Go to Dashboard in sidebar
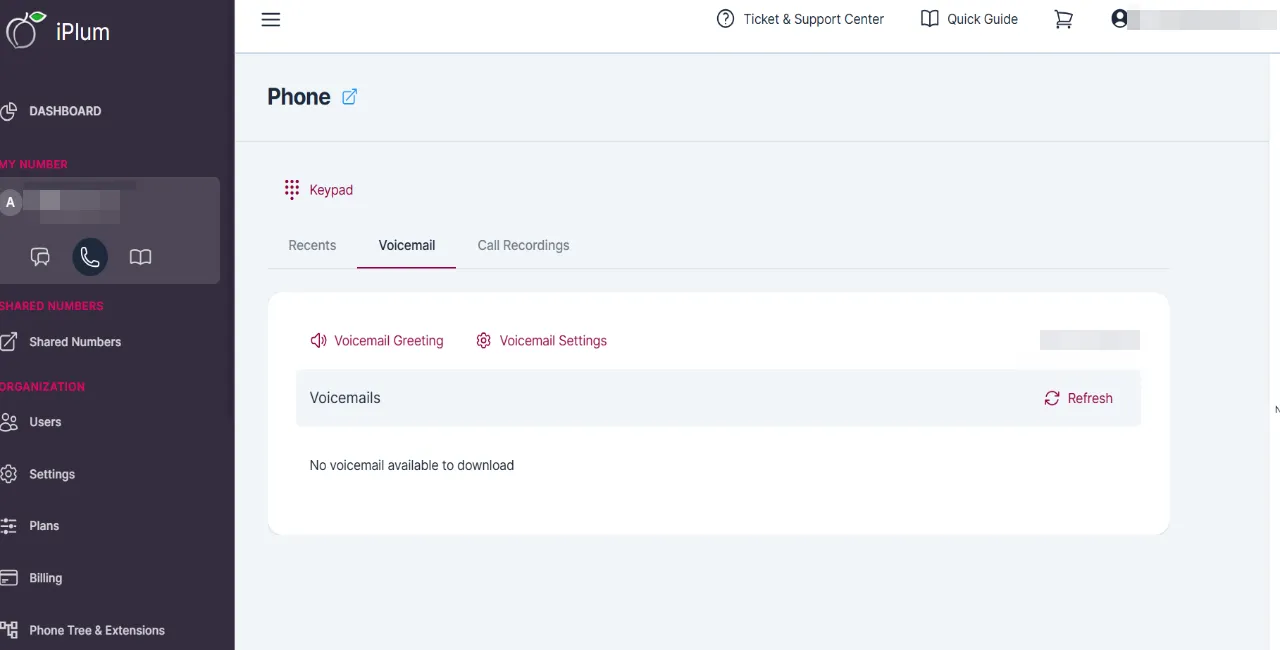The height and width of the screenshot is (650, 1280). [52, 111]
